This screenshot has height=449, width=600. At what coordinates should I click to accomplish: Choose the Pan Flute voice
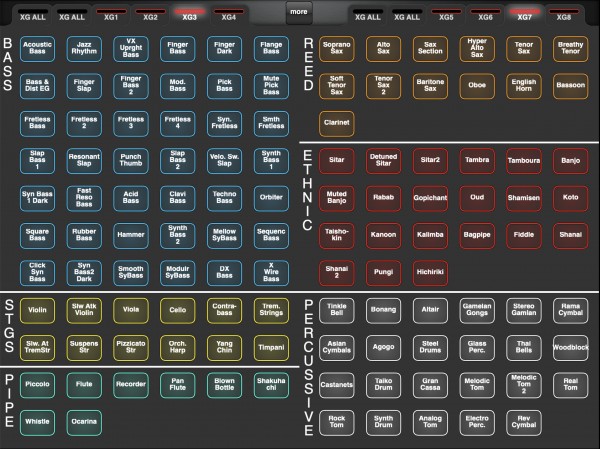coord(178,385)
